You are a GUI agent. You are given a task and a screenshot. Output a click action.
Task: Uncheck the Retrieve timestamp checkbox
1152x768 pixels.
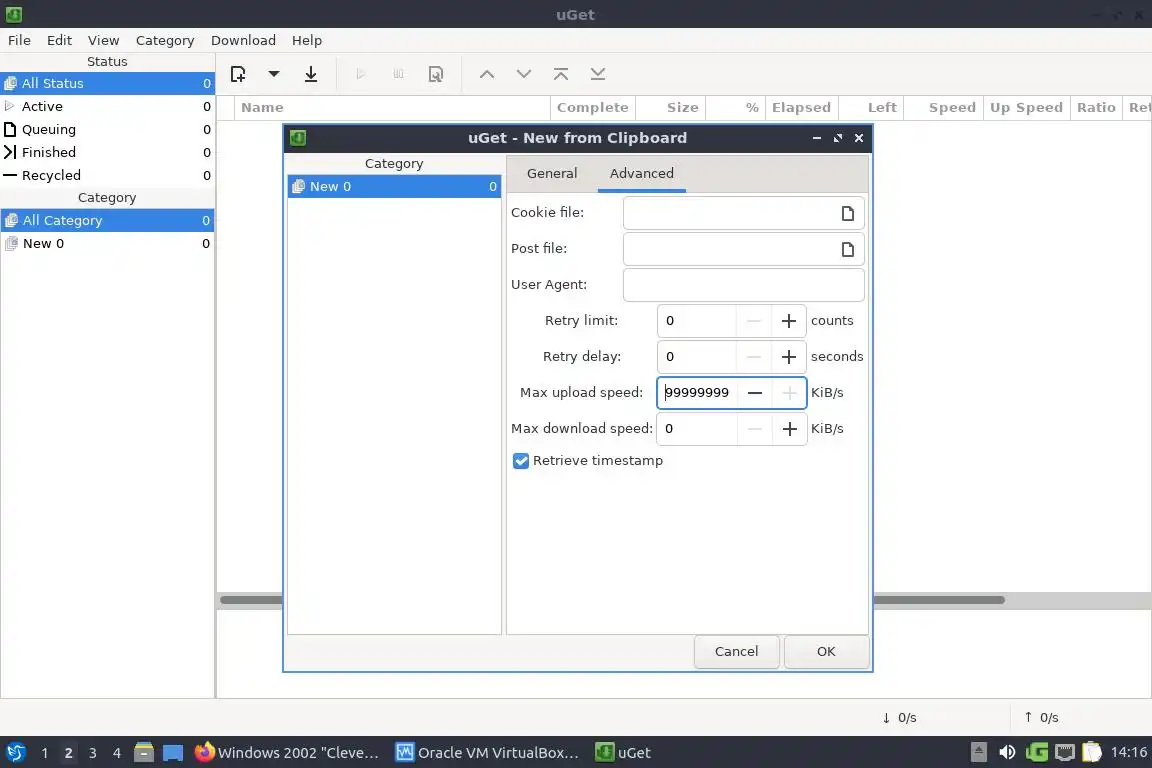[521, 461]
